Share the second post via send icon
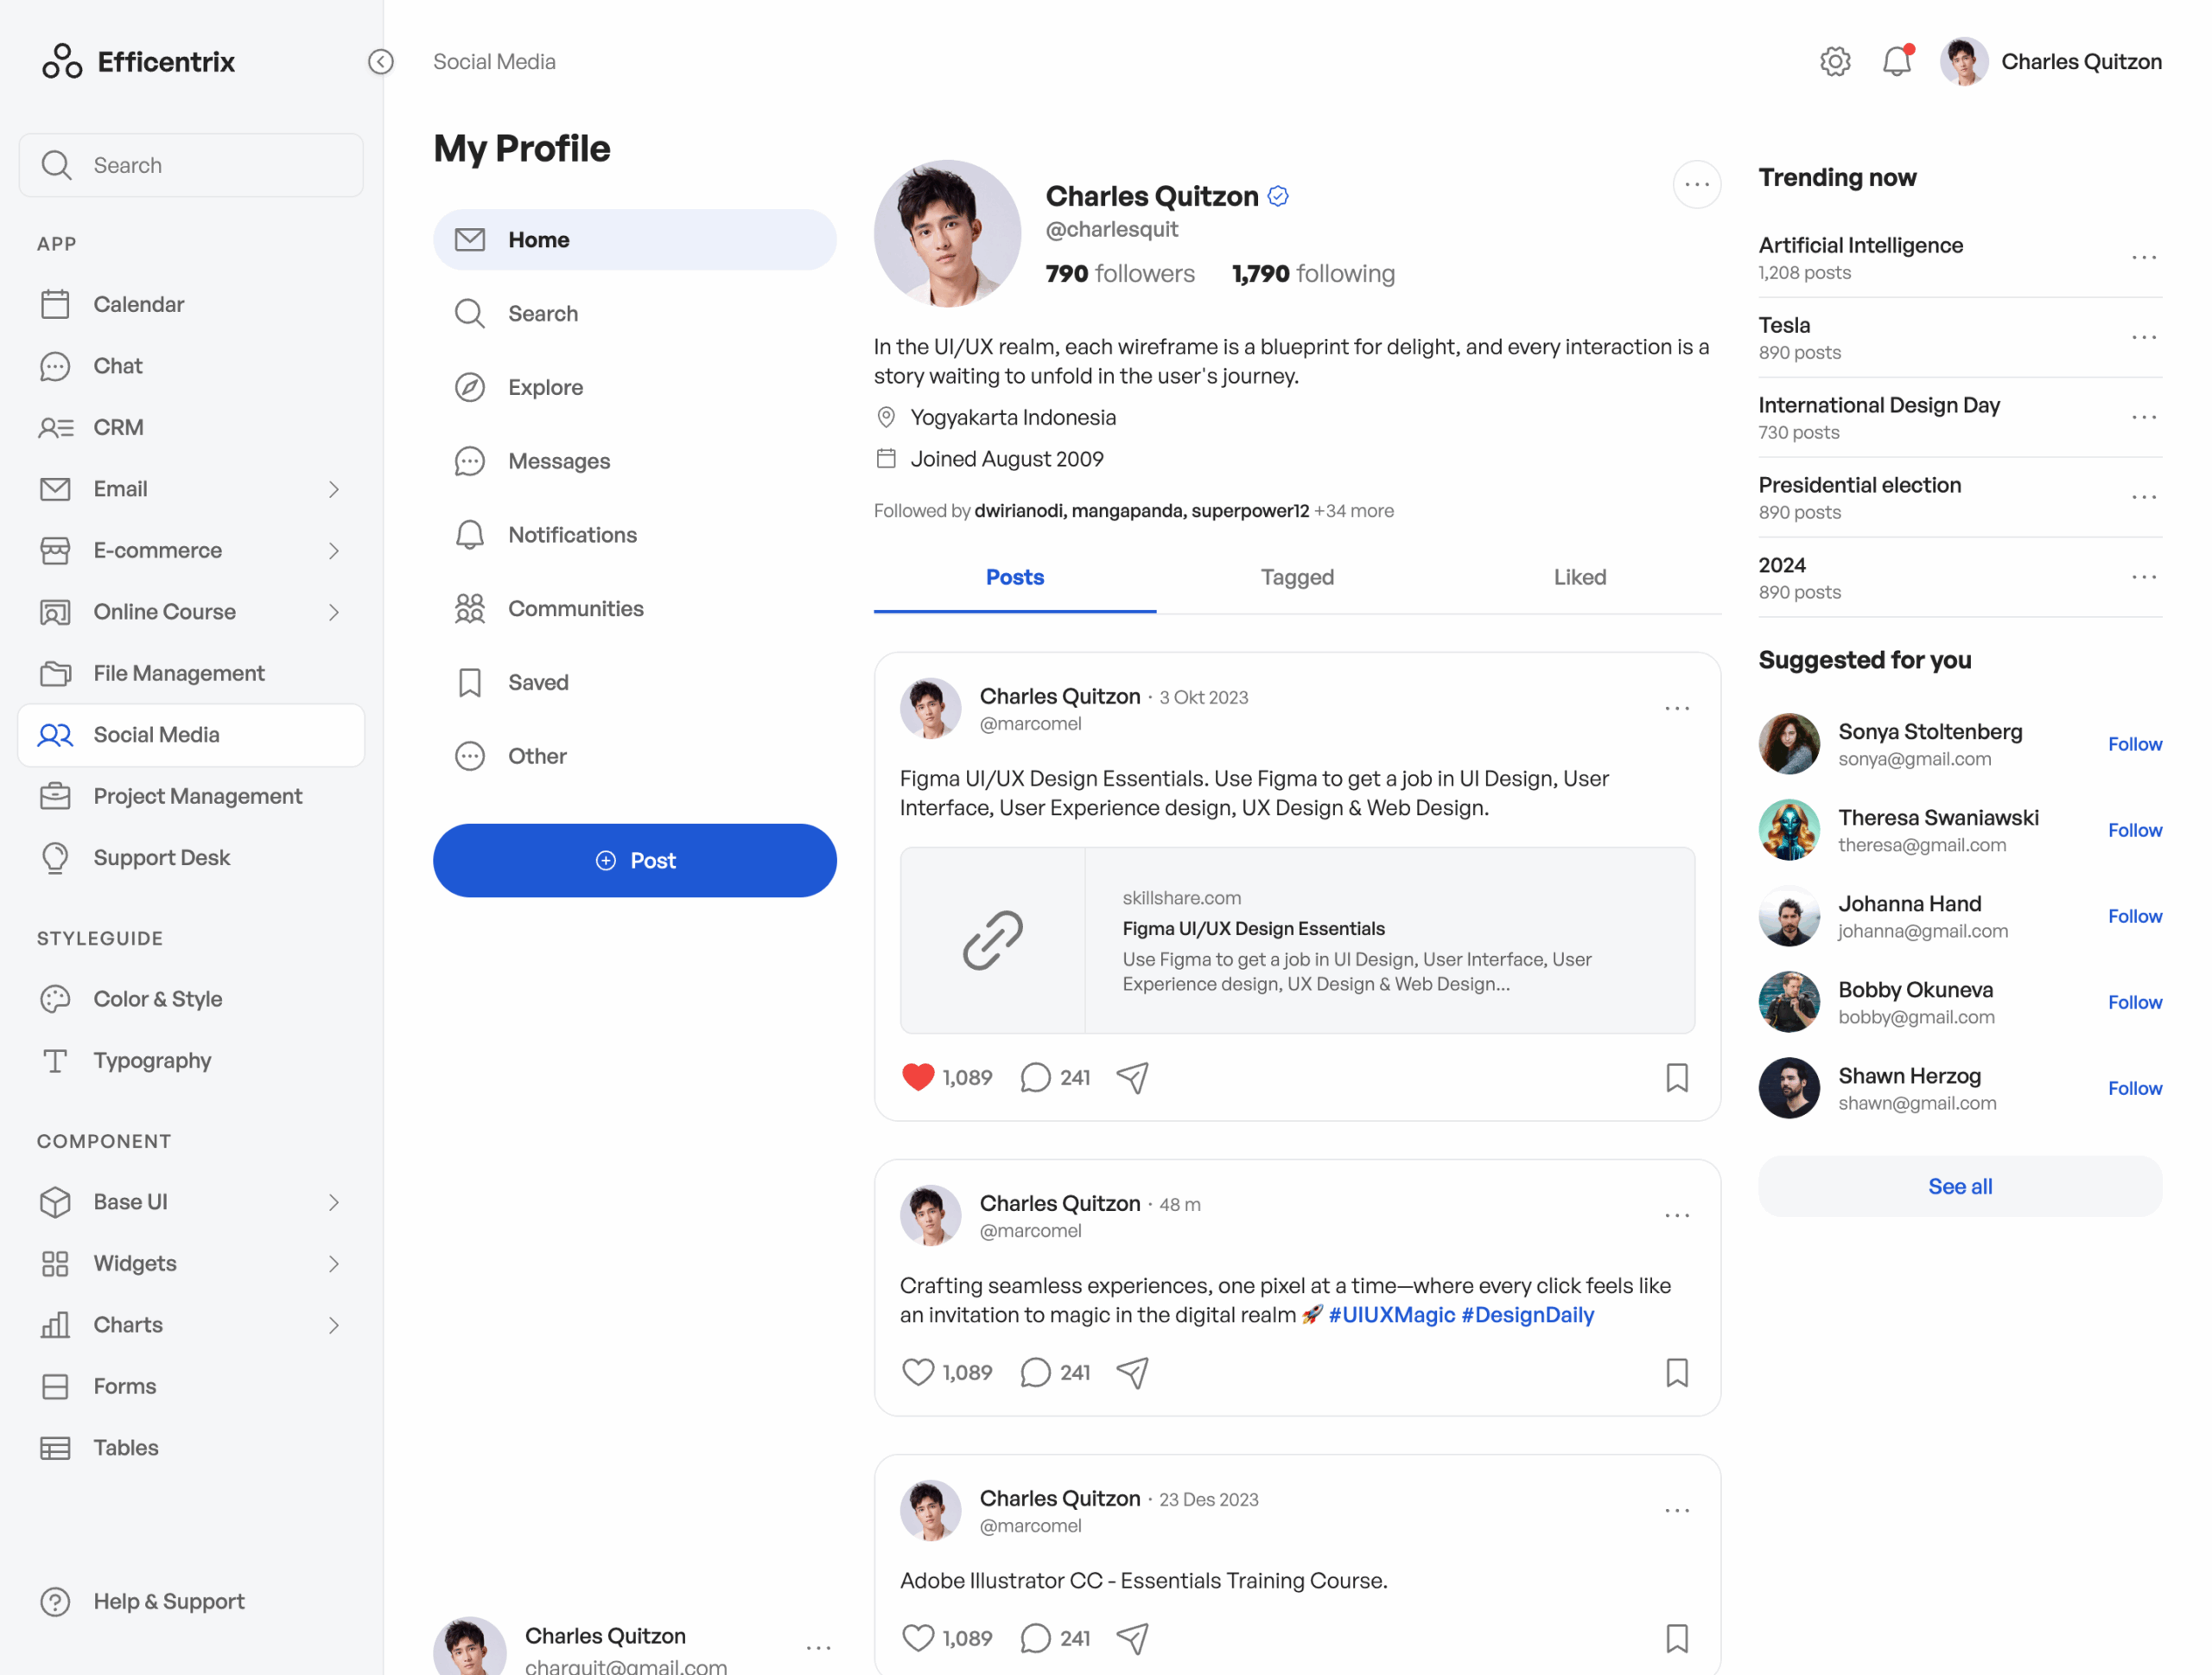The height and width of the screenshot is (1675, 2212). click(x=1133, y=1372)
